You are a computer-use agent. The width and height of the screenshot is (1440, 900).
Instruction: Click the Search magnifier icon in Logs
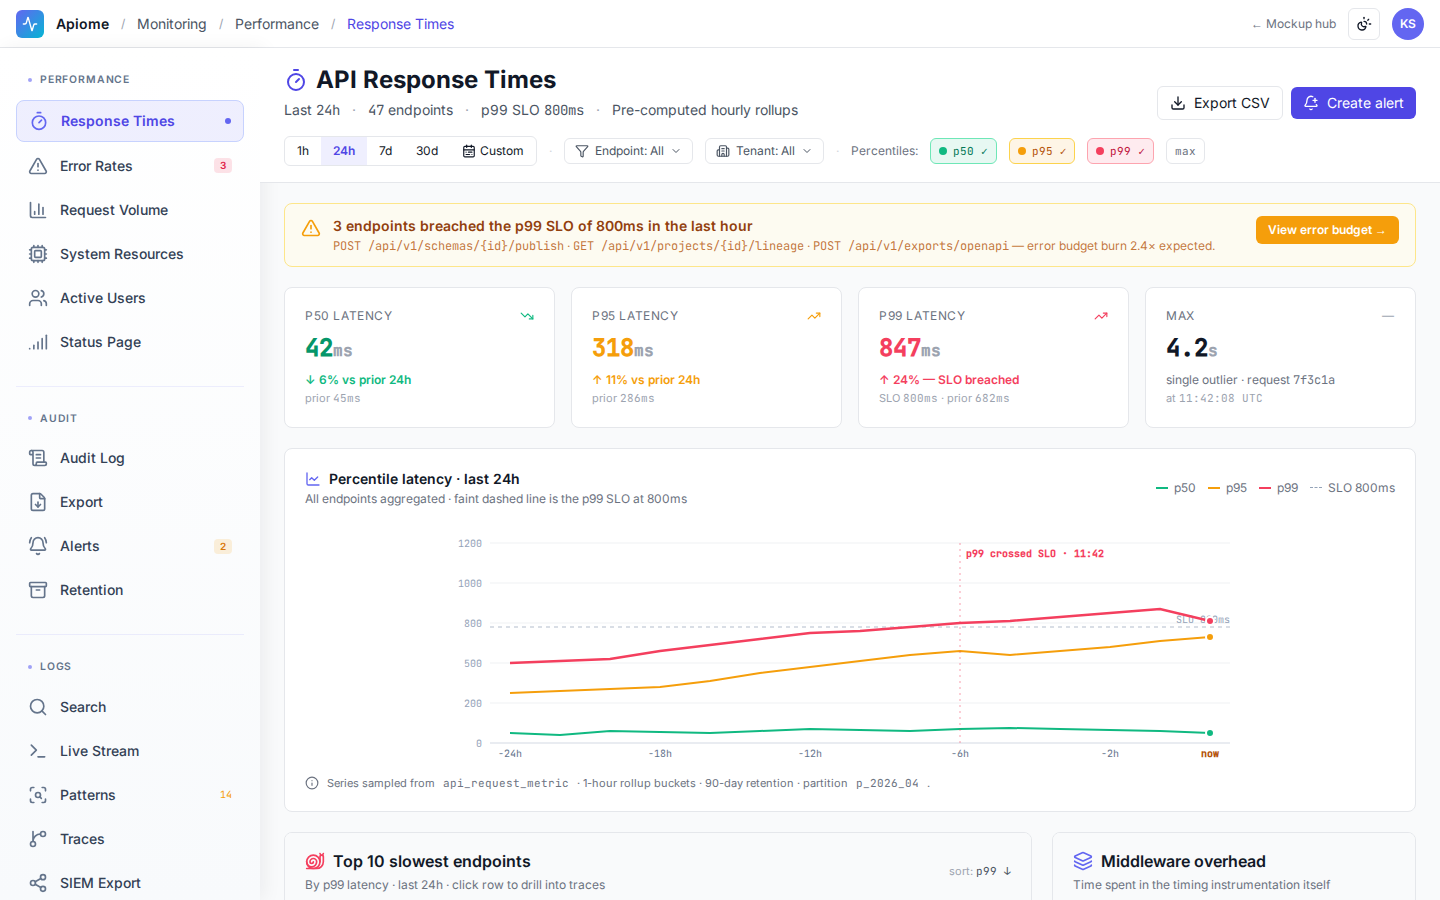click(x=38, y=707)
